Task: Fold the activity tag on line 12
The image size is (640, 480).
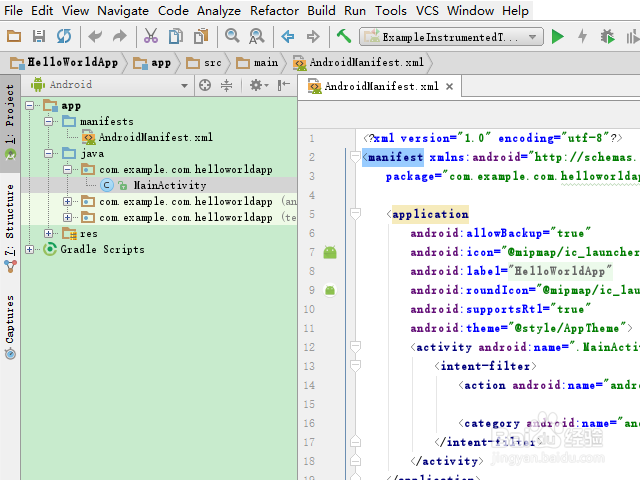Action: click(355, 347)
